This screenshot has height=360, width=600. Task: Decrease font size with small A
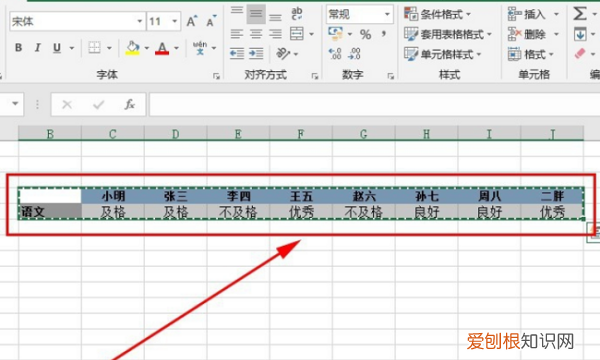coord(211,21)
